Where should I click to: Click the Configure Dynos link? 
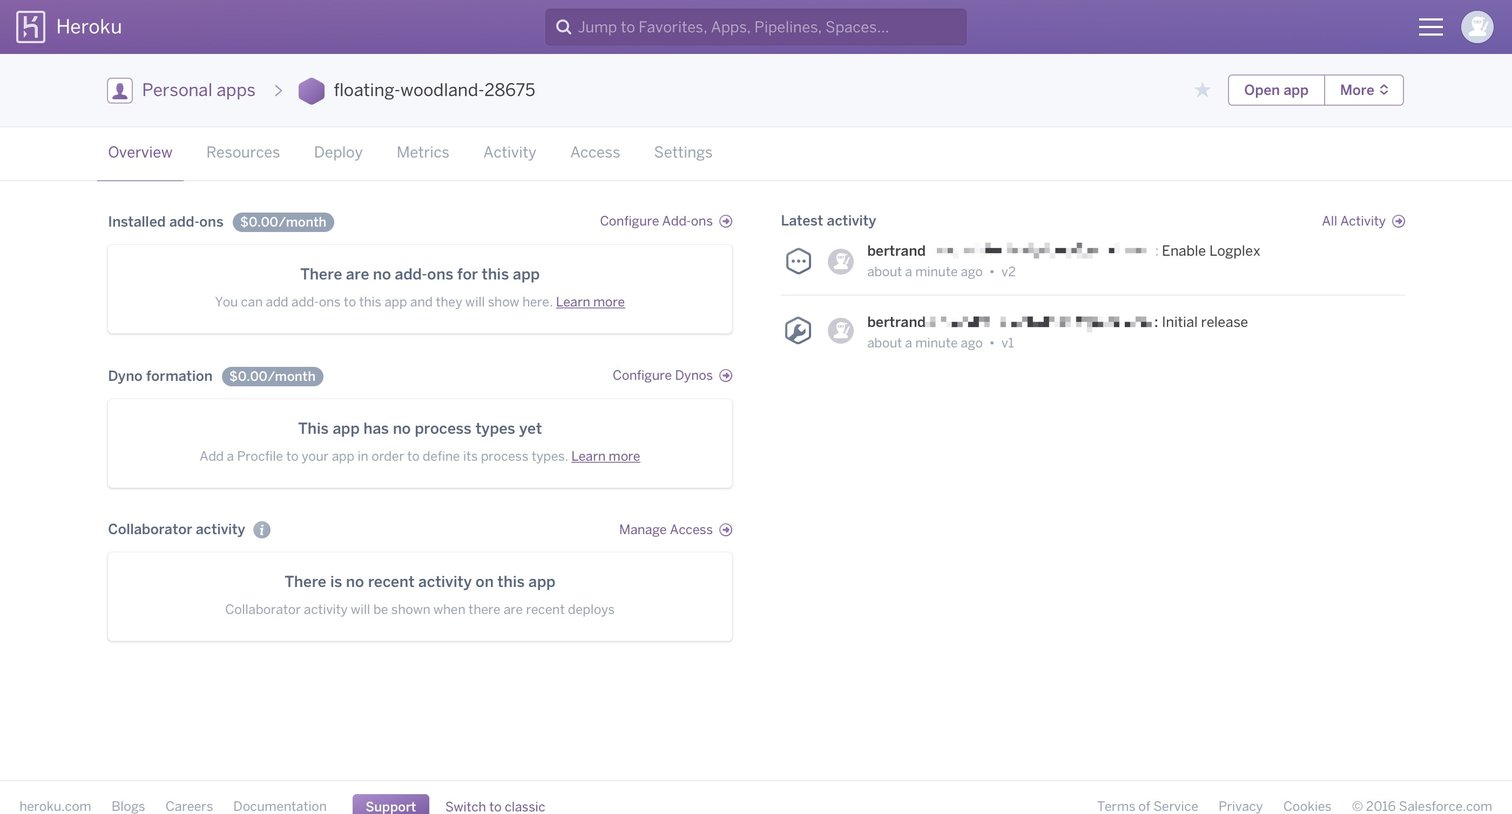coord(662,375)
